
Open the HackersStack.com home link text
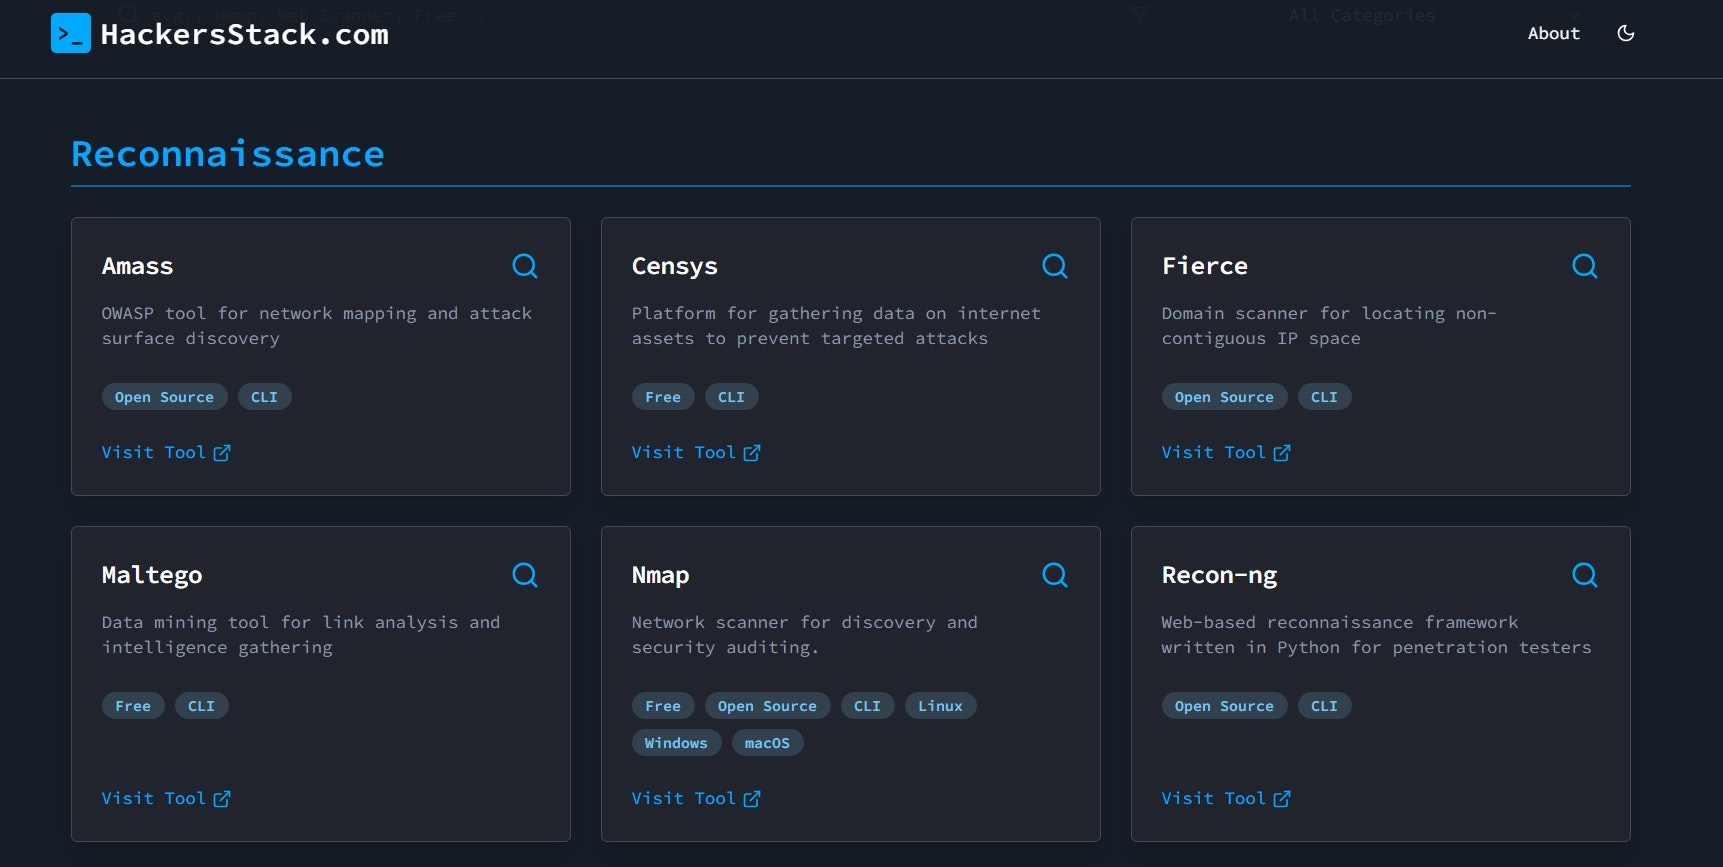(x=245, y=34)
